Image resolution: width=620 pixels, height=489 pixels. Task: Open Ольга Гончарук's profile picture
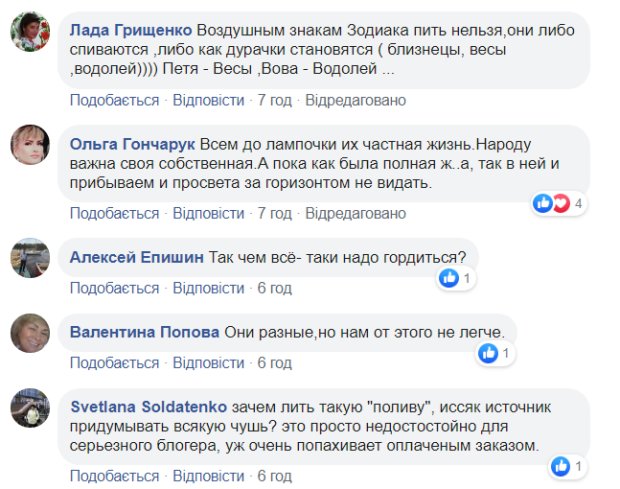point(30,148)
